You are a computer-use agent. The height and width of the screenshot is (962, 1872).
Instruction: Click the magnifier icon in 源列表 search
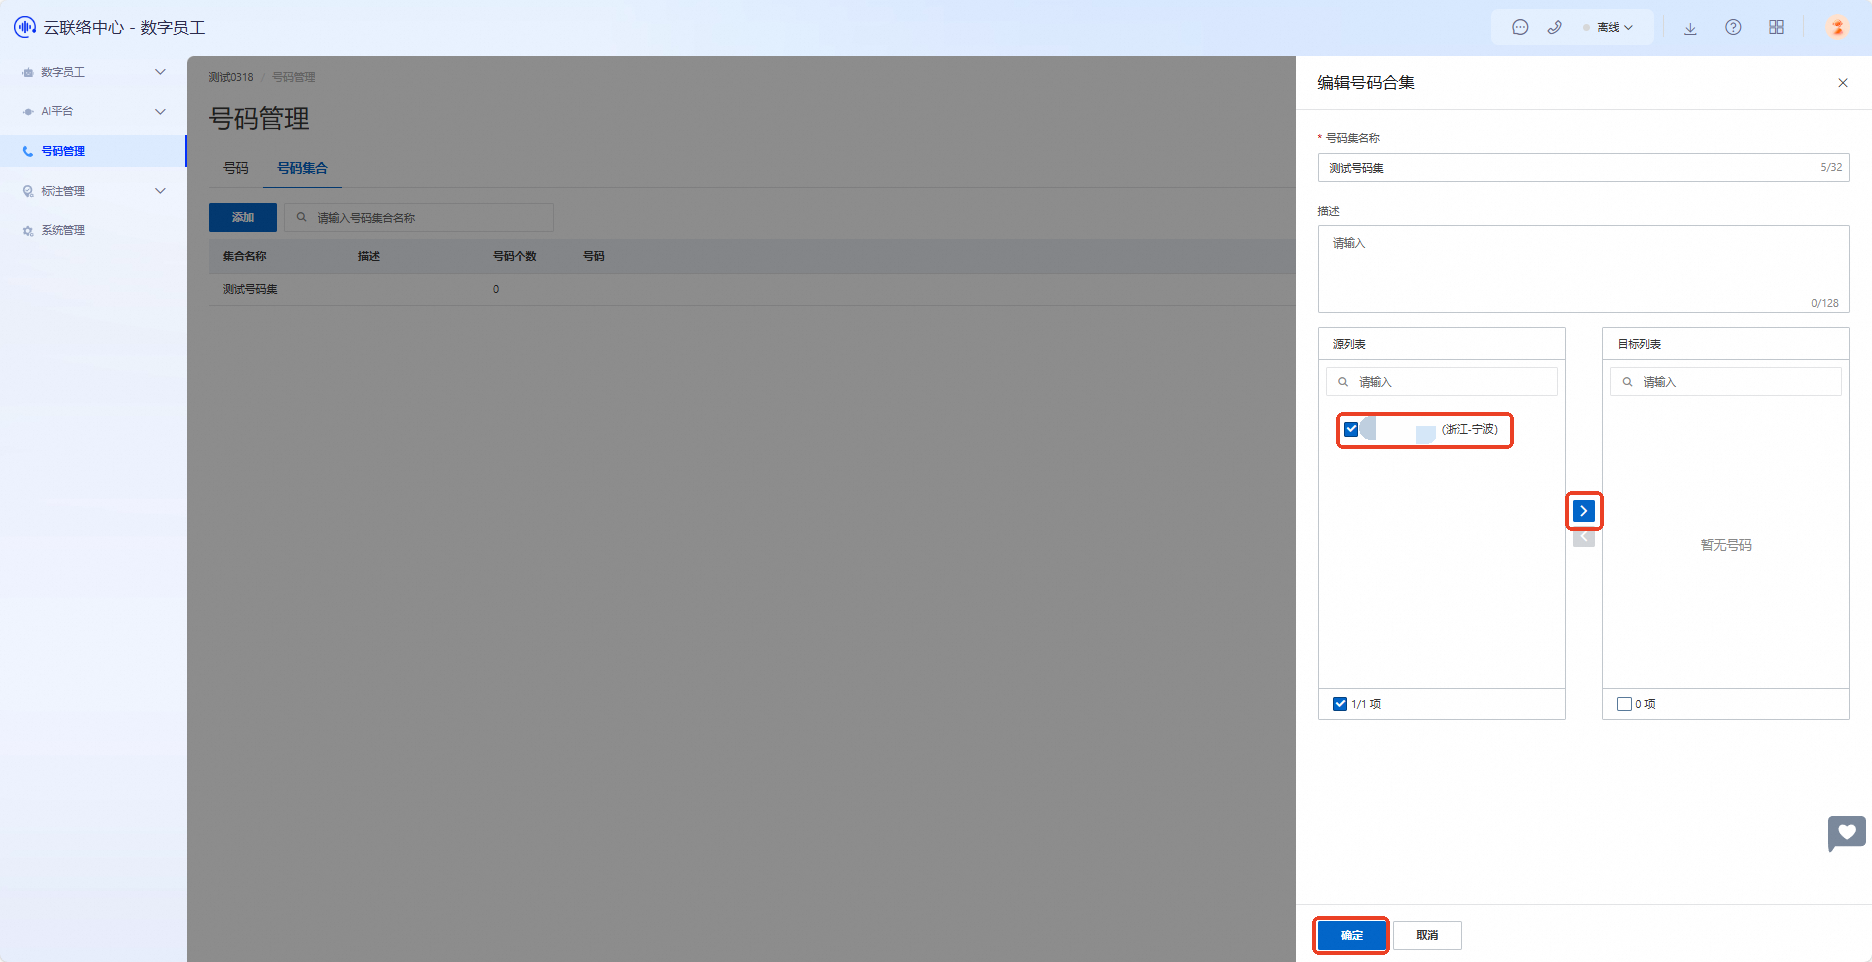pos(1343,382)
